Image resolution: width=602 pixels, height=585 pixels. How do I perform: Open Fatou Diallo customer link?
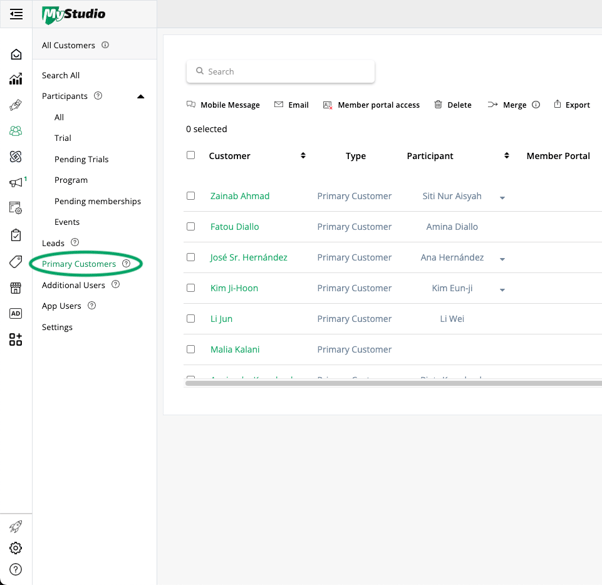click(x=235, y=227)
